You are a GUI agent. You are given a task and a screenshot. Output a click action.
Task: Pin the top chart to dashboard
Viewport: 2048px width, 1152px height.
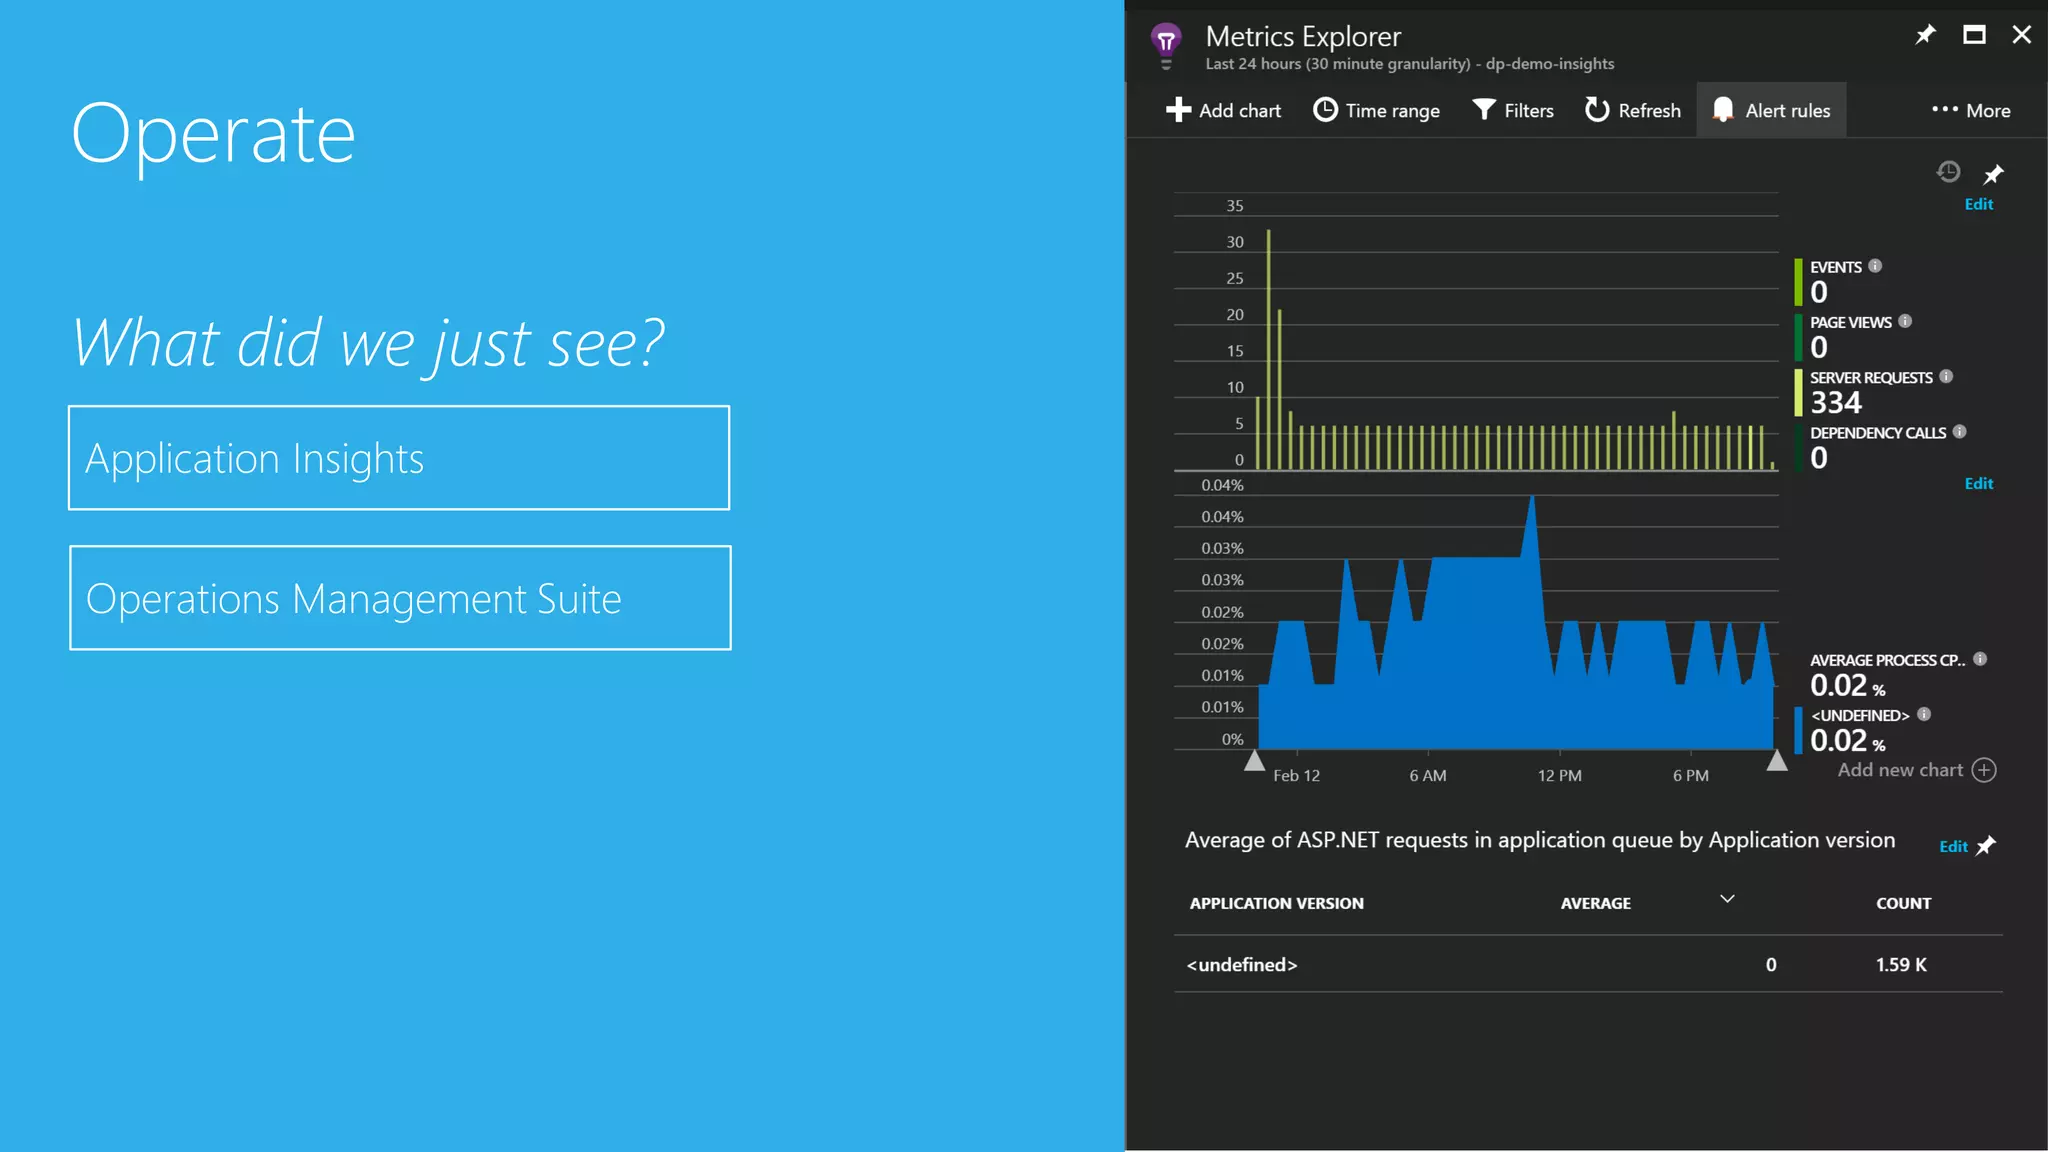pos(1993,174)
